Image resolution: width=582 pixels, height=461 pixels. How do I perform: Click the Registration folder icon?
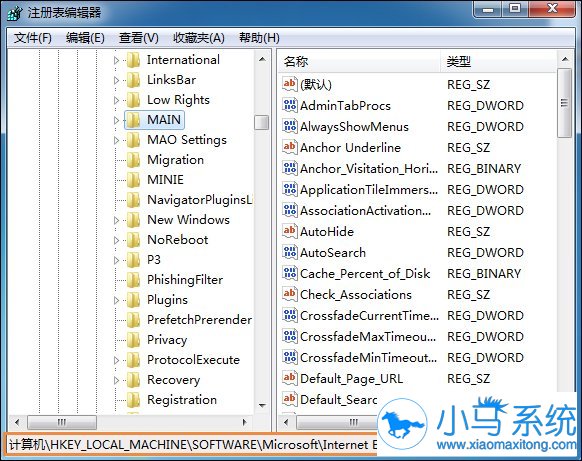coord(133,400)
